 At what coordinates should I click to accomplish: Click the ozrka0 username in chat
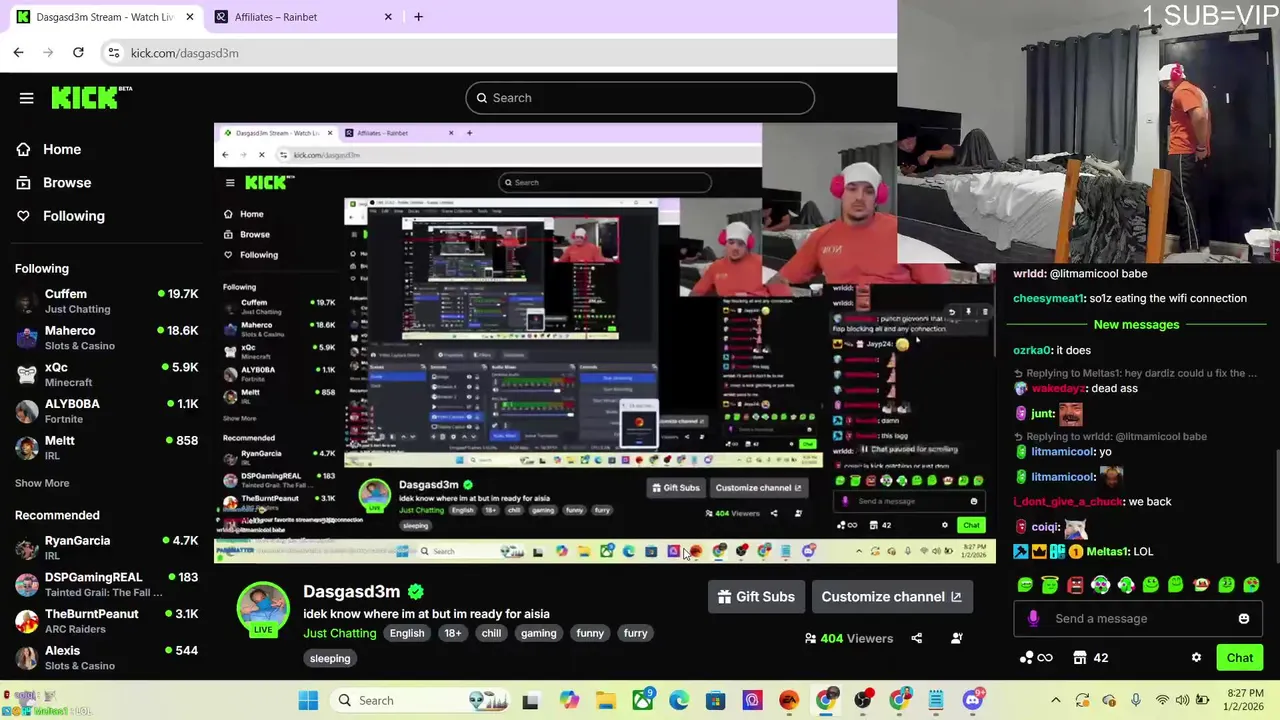1031,350
